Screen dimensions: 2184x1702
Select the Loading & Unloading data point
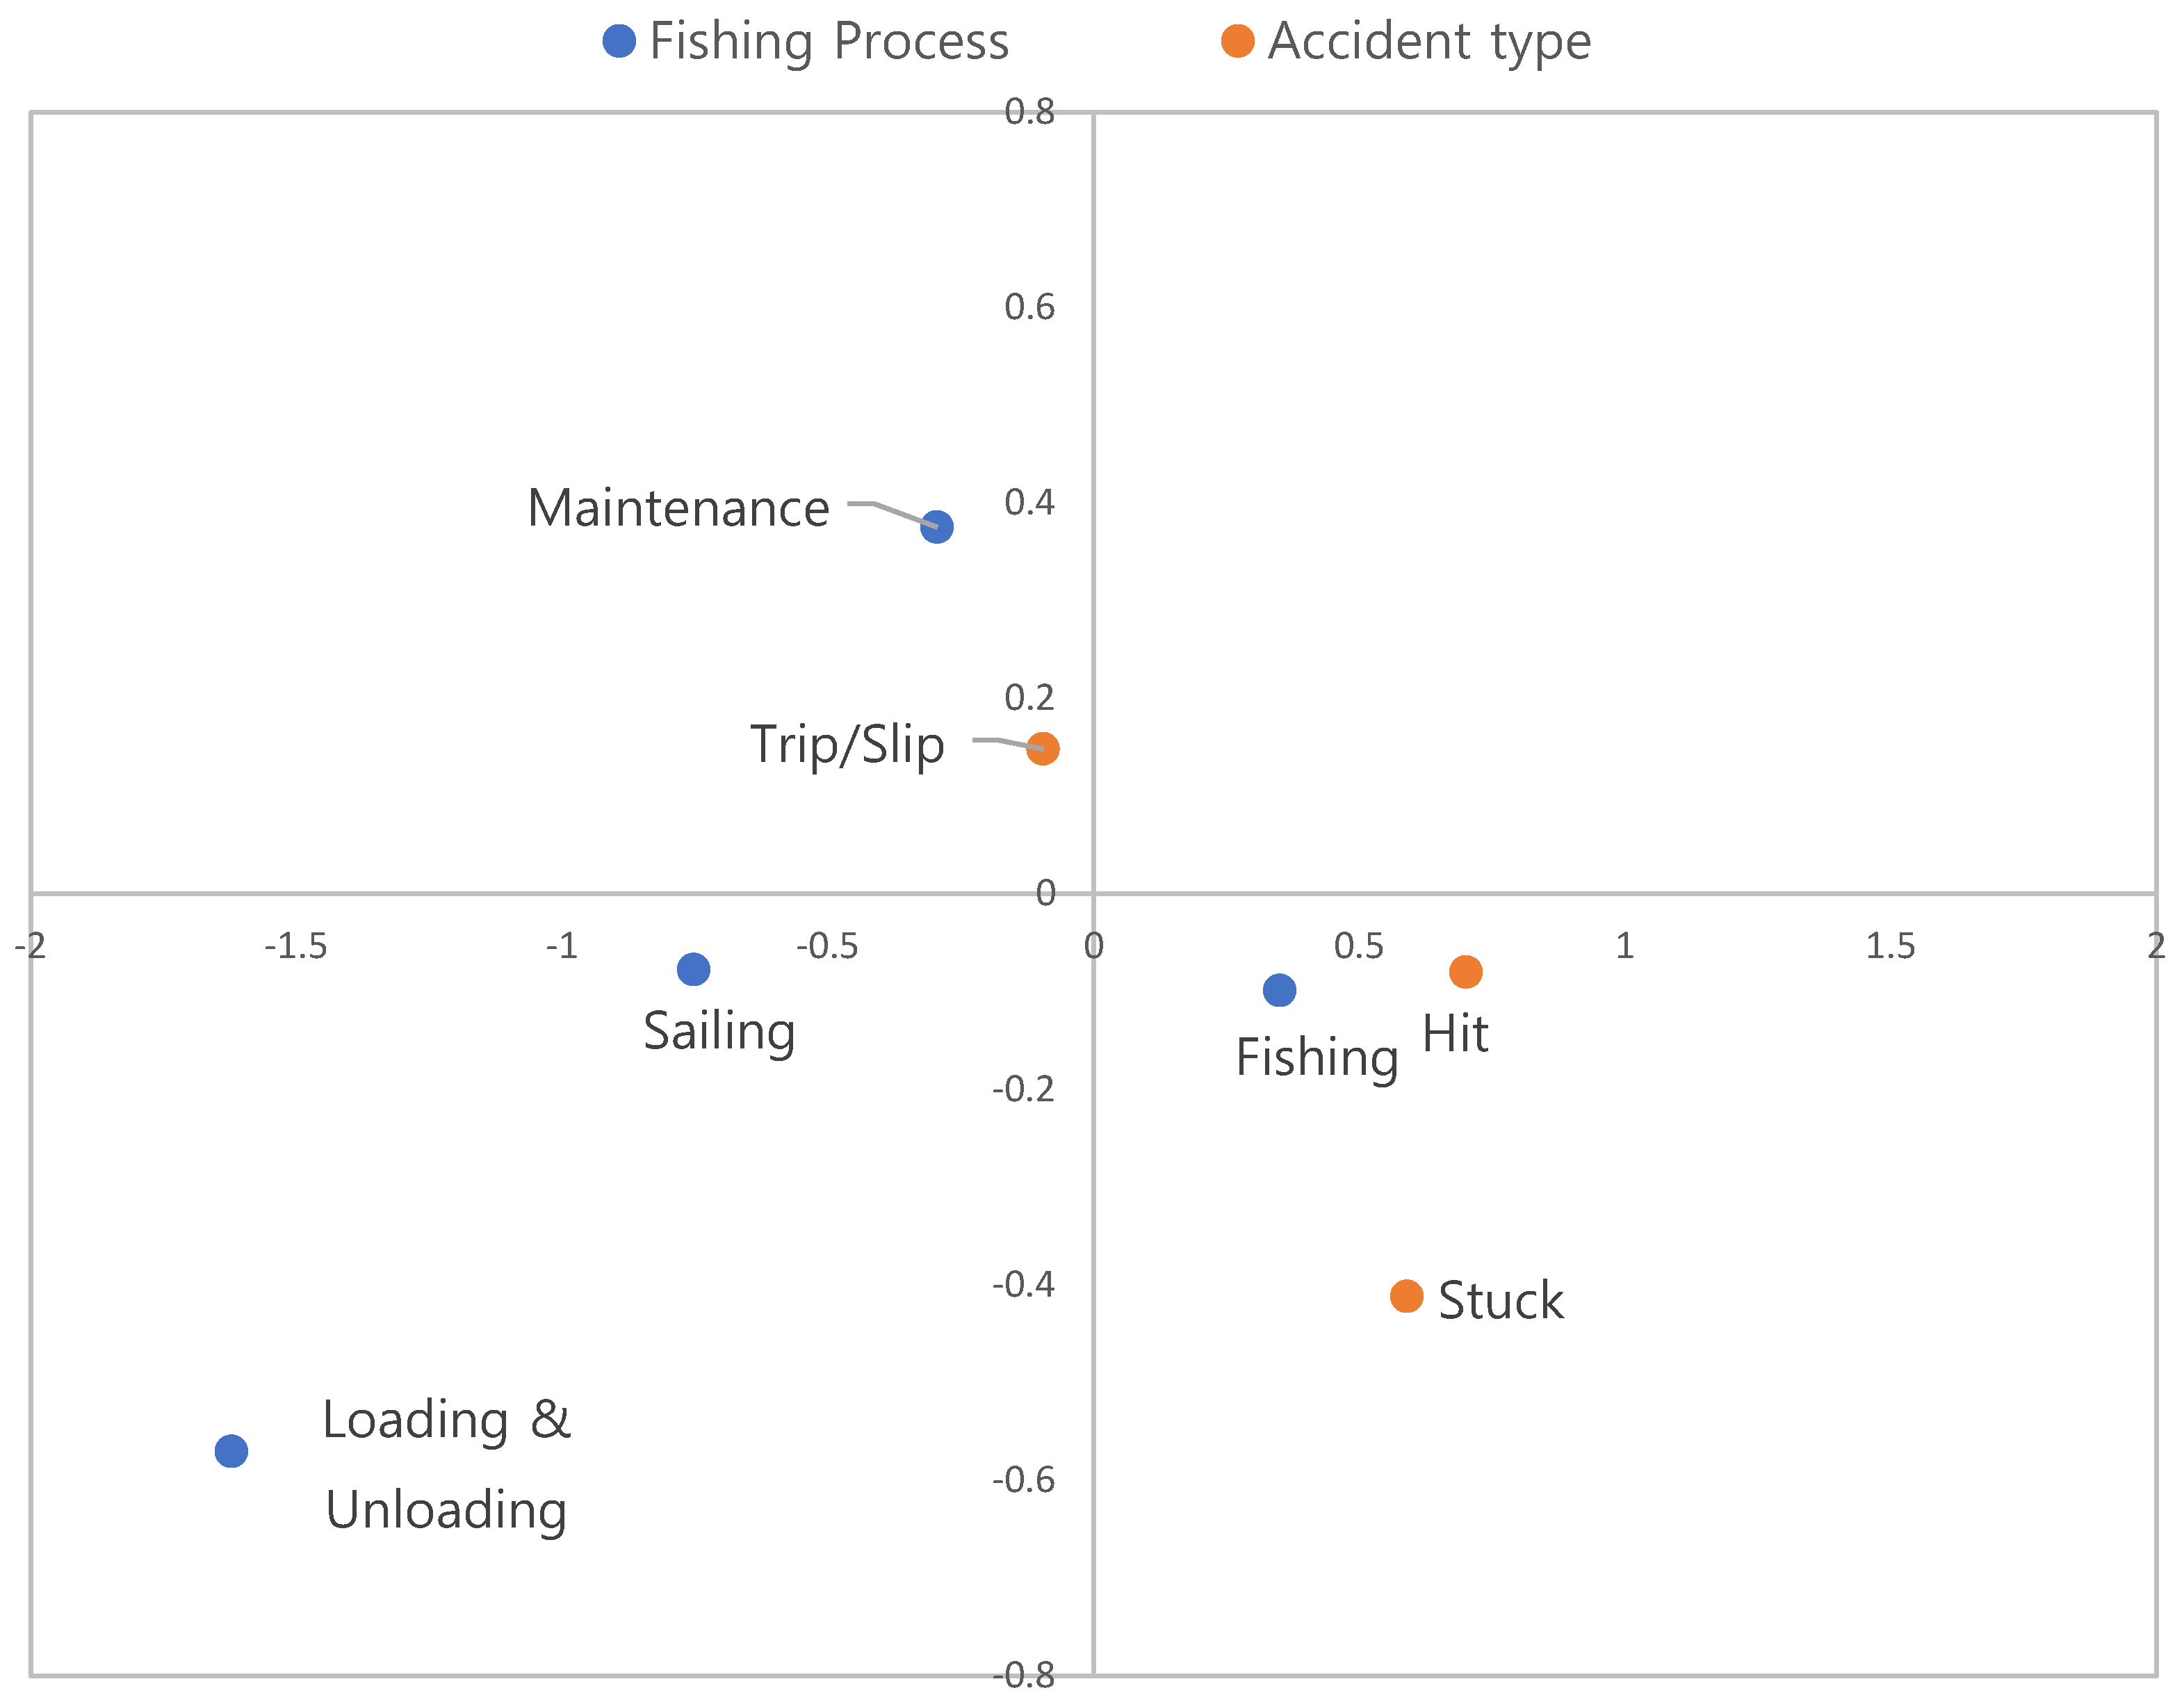point(231,1450)
